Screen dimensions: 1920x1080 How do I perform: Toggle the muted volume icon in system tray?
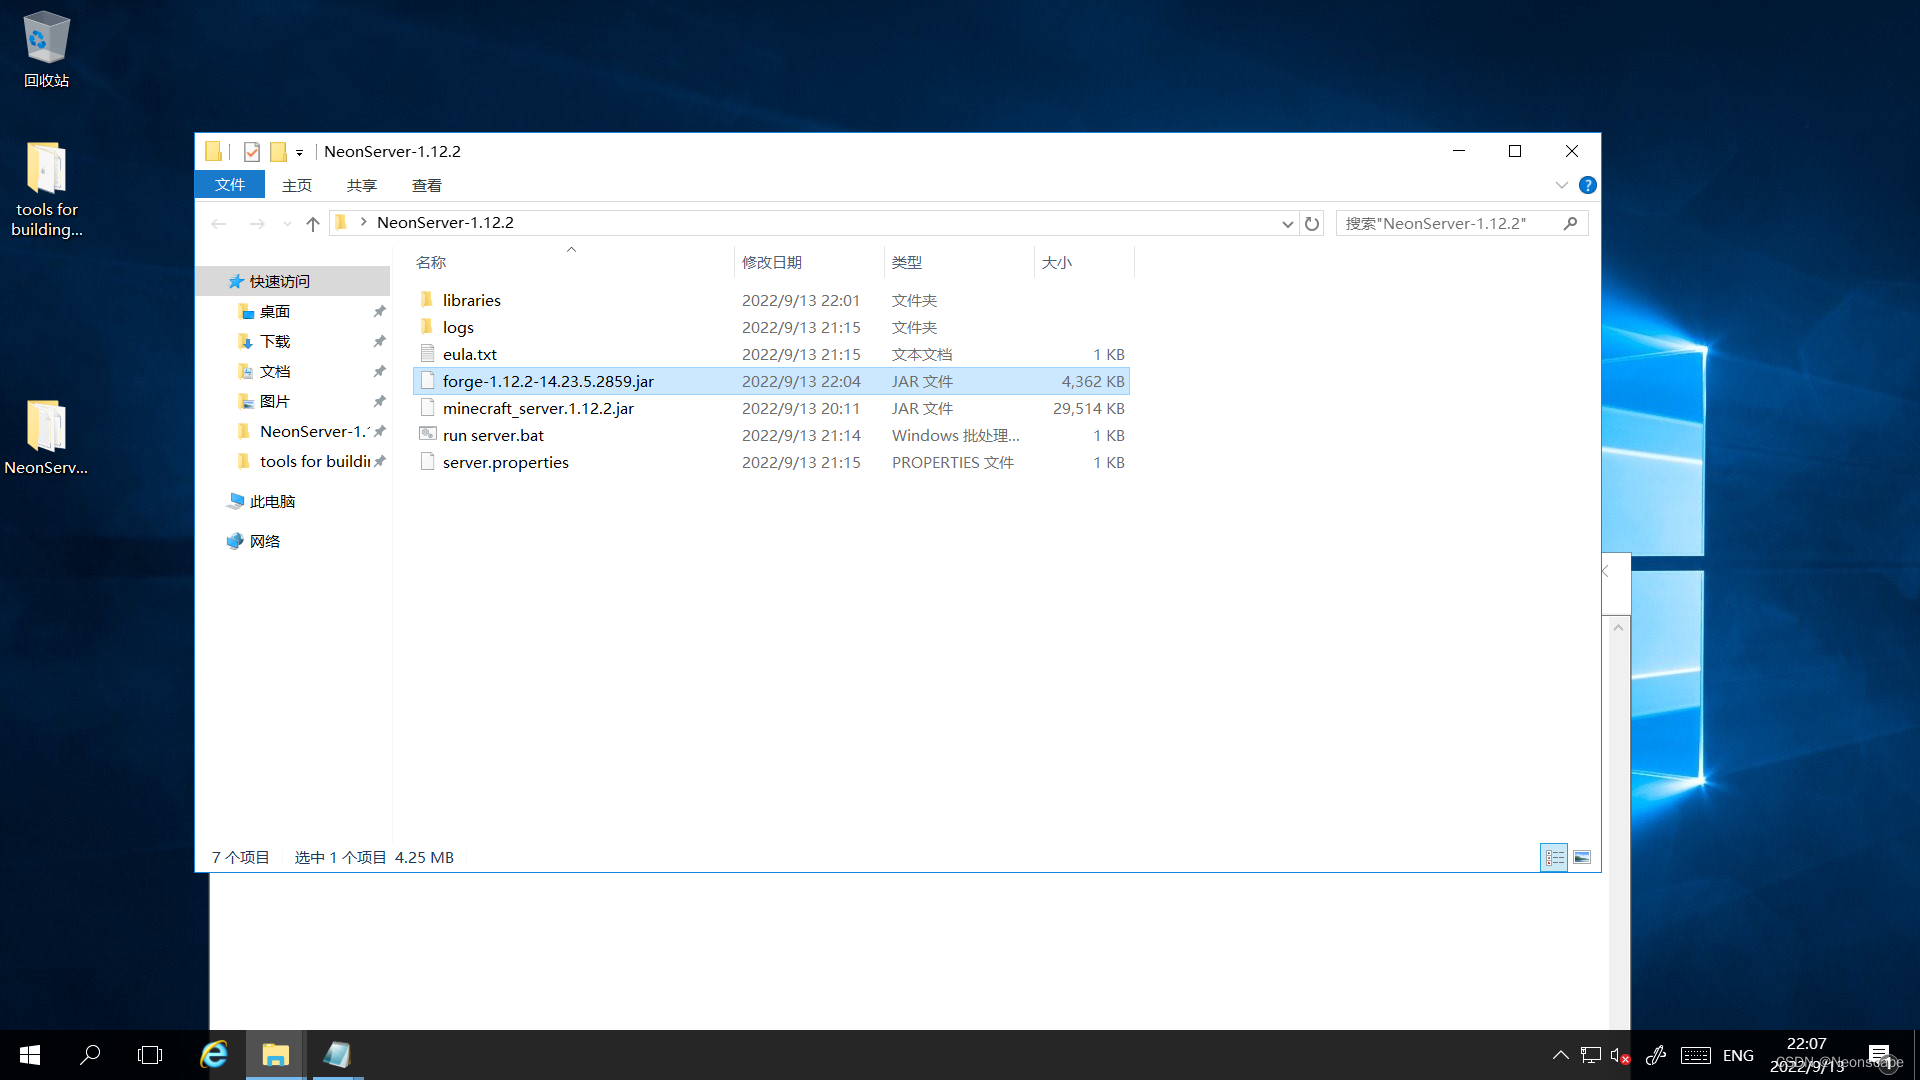(1619, 1055)
